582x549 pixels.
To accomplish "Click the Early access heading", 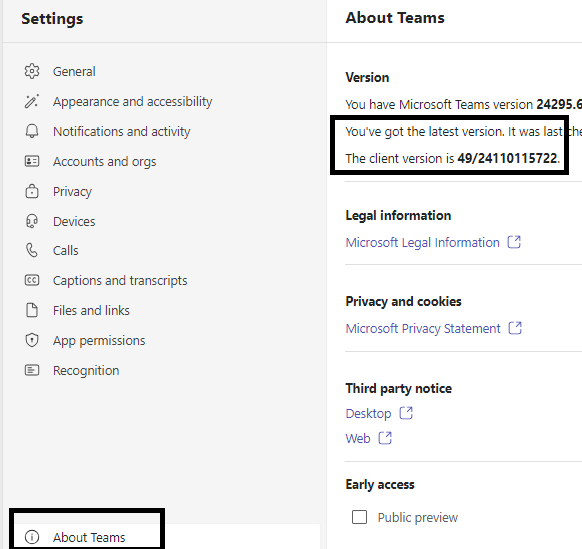I will (380, 484).
